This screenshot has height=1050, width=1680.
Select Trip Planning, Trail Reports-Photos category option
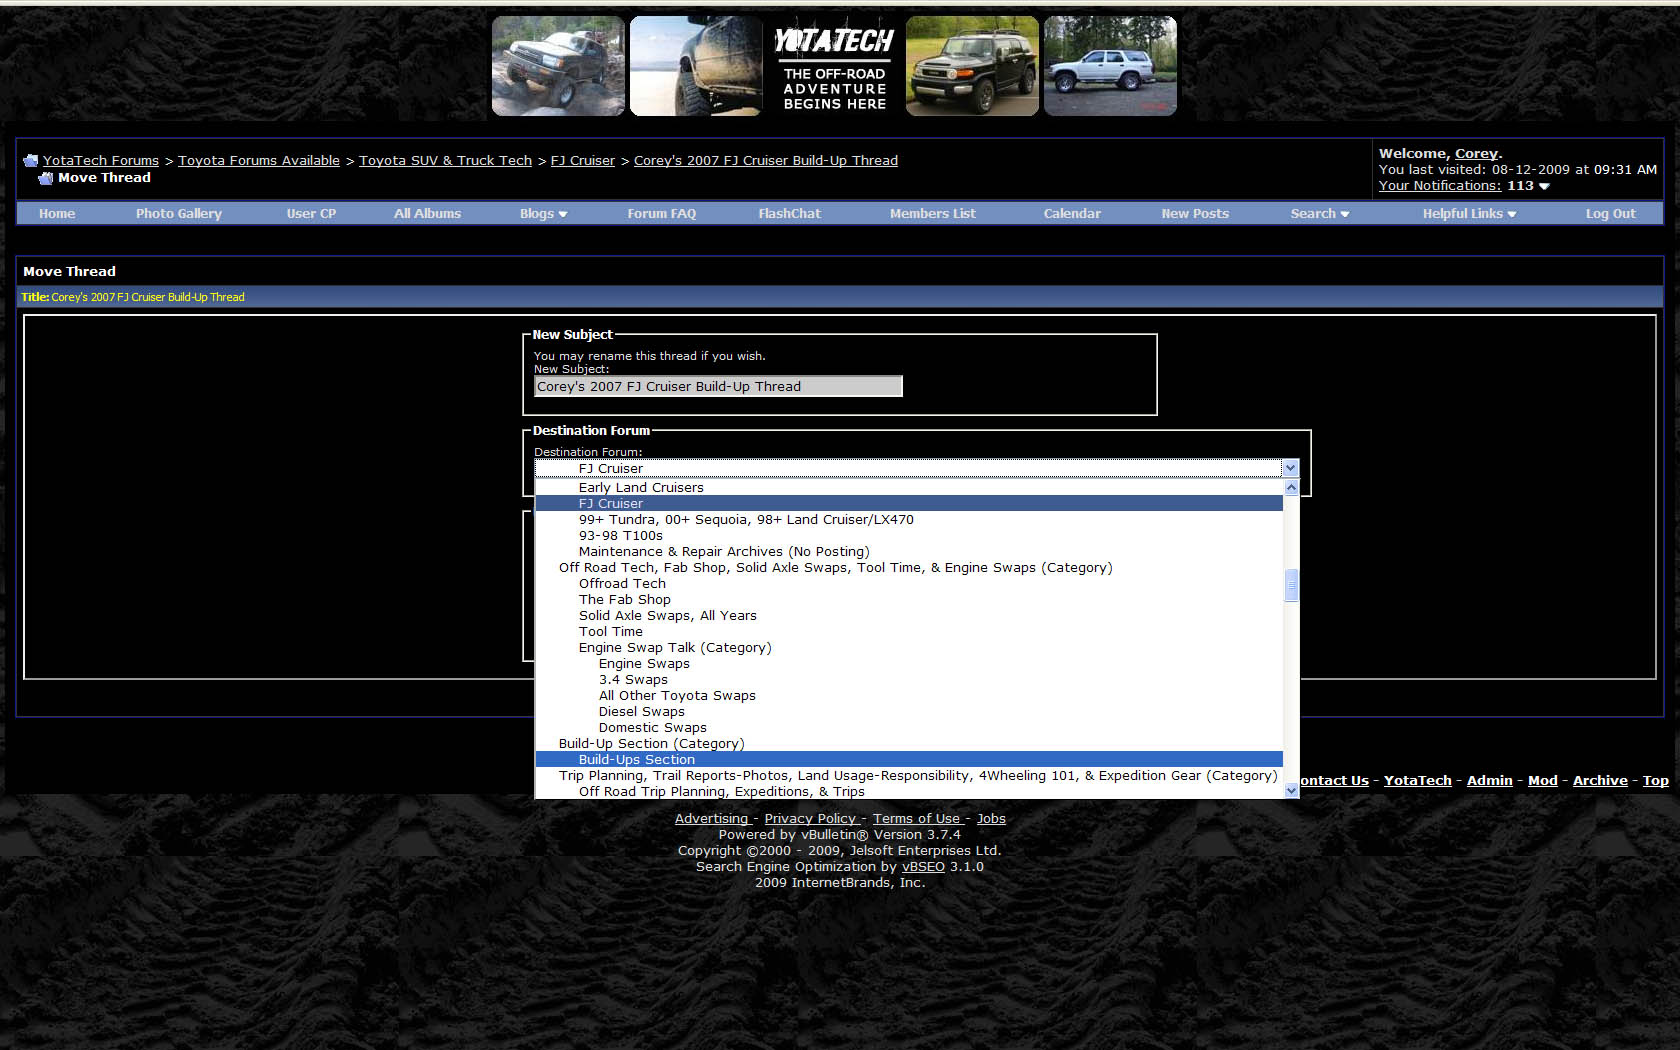click(x=909, y=776)
